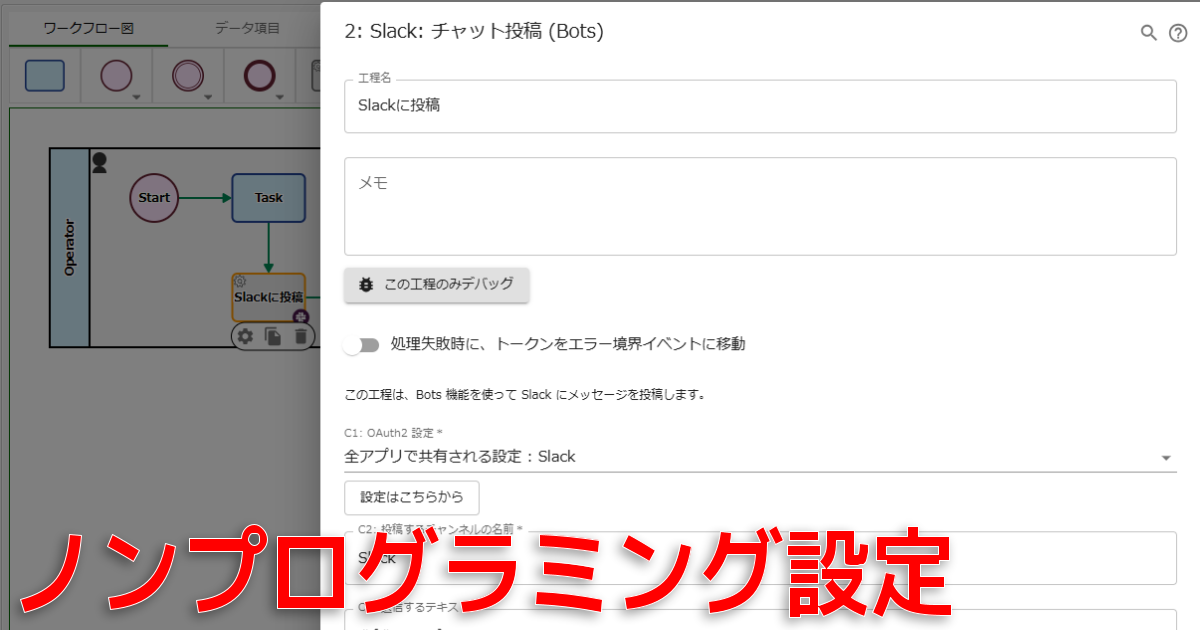The height and width of the screenshot is (630, 1200).
Task: Click description text この工程は、Bots 機能を使って
Action: pyautogui.click(x=525, y=395)
